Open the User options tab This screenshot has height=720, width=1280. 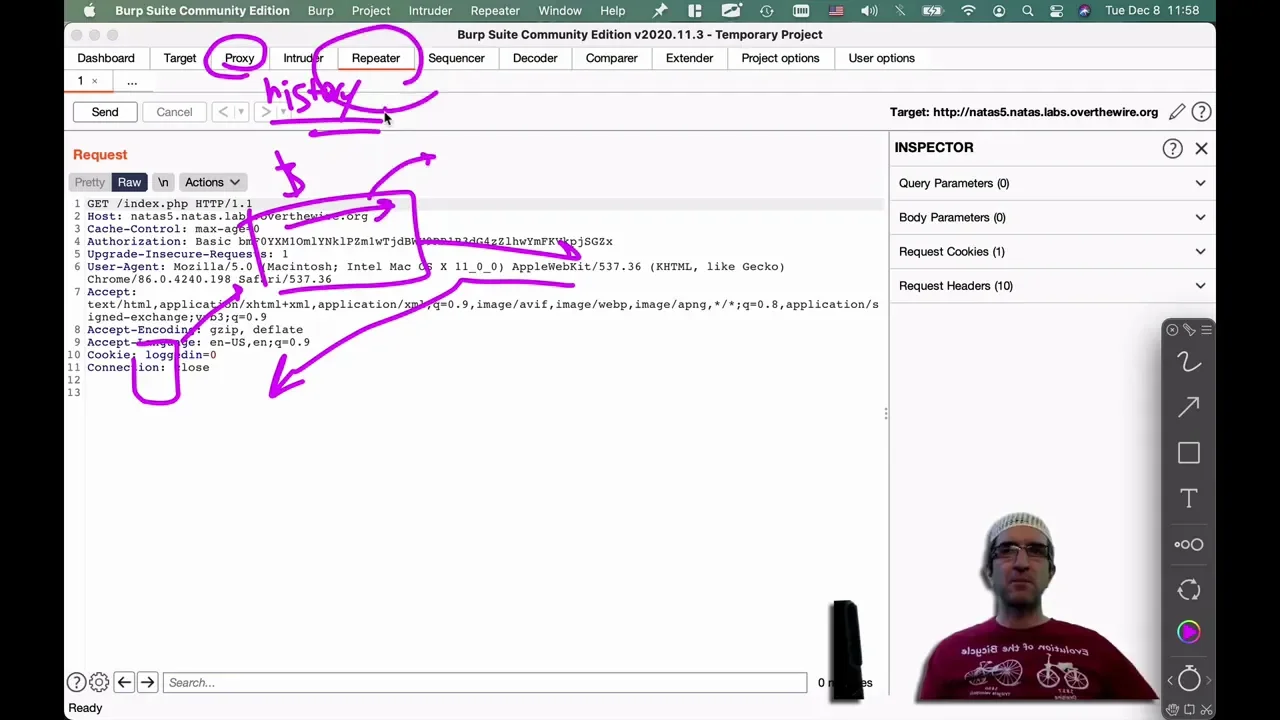coord(881,58)
